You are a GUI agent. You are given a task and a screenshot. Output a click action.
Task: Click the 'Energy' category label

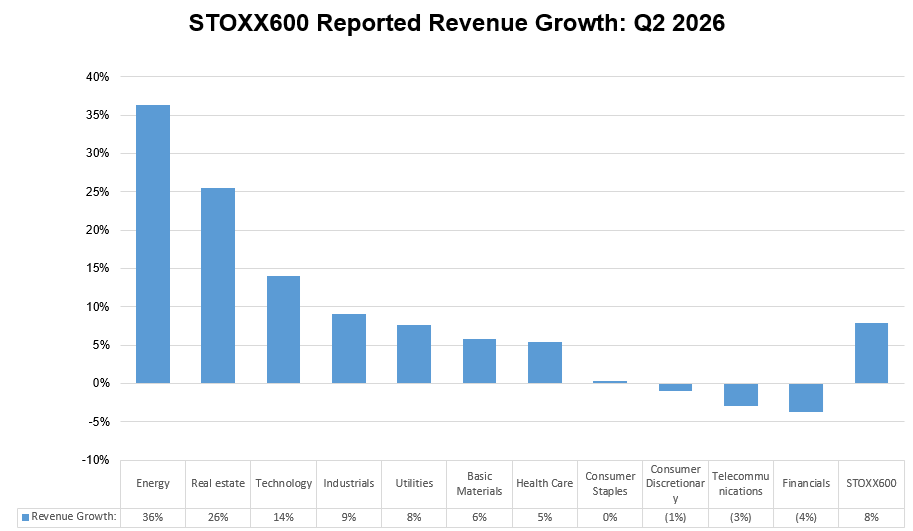click(x=153, y=483)
